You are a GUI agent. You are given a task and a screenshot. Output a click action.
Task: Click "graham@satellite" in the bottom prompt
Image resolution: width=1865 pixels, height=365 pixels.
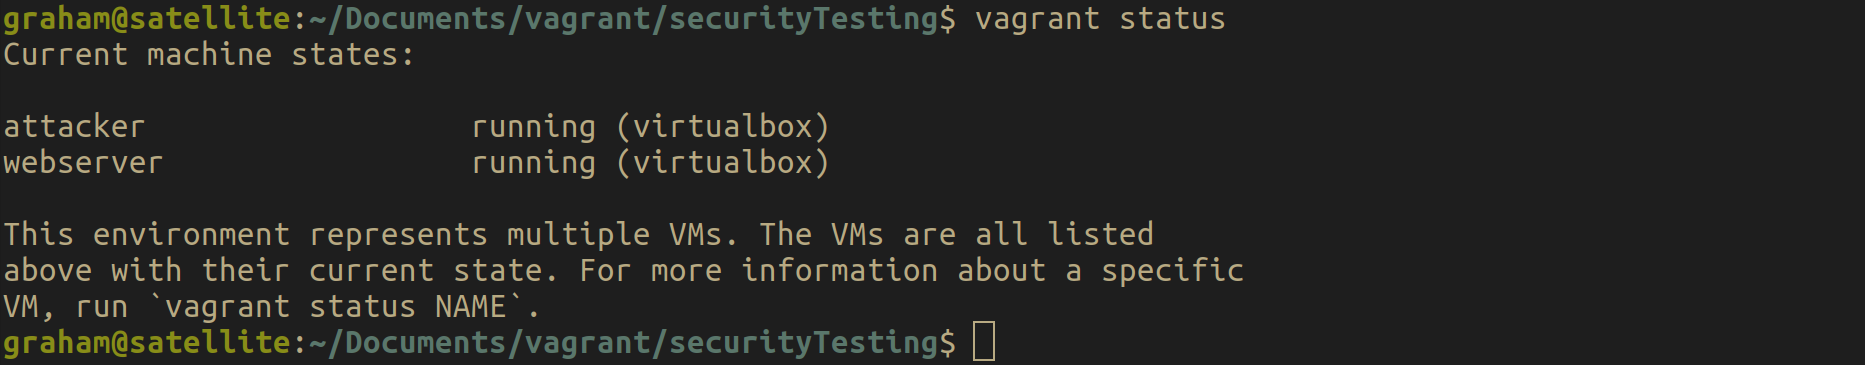point(147,343)
